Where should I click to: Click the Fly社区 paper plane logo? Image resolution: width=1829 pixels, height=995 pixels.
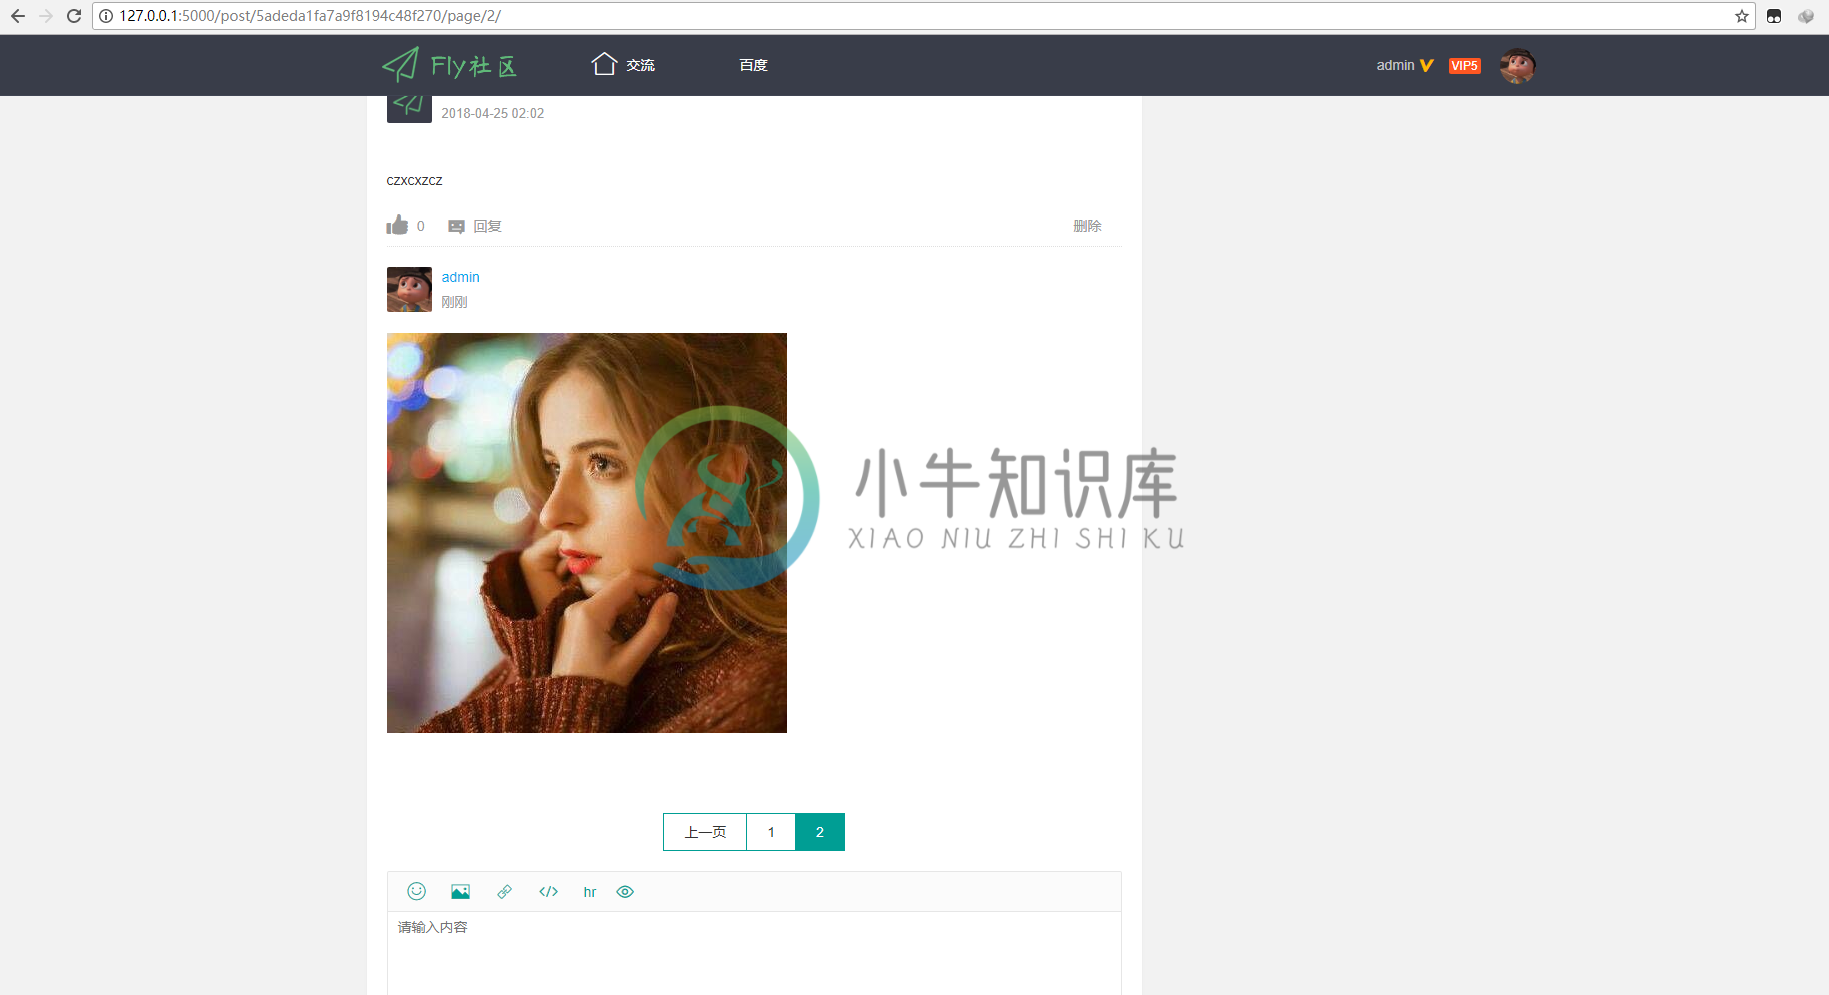click(449, 65)
